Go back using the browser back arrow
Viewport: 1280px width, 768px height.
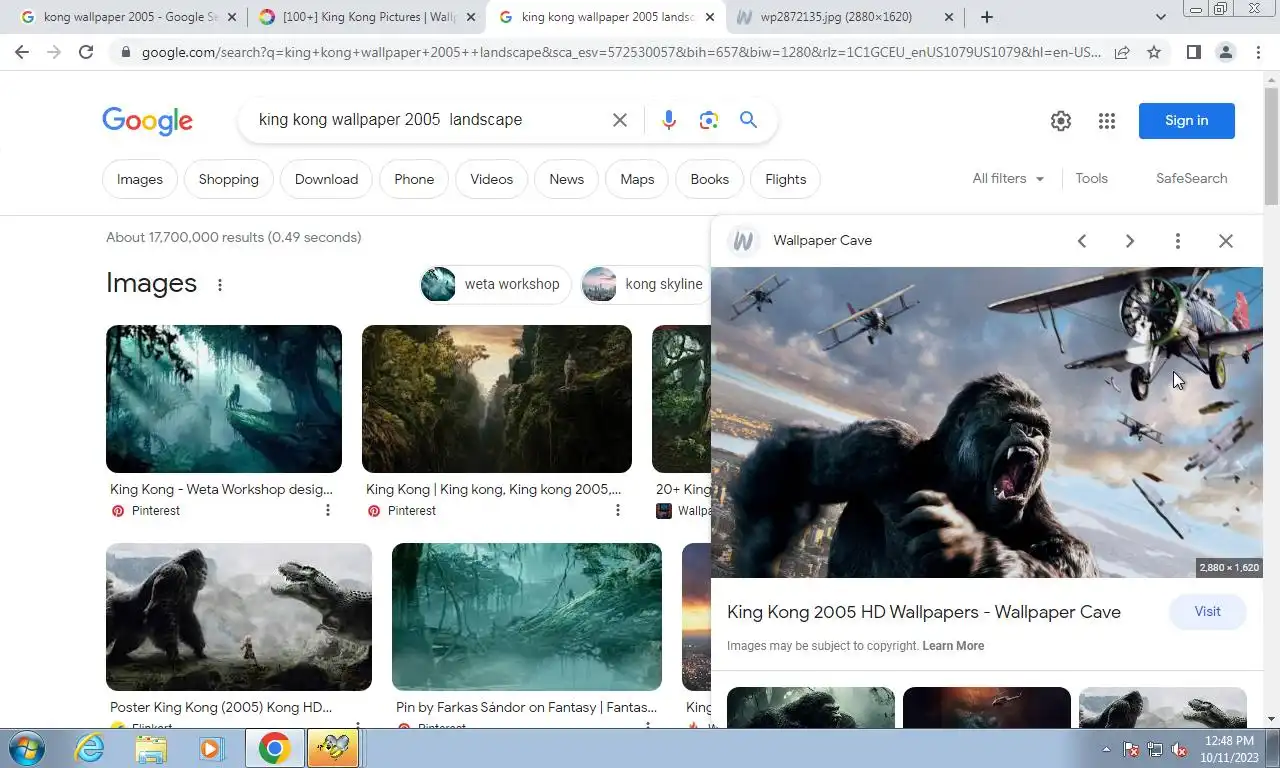coord(22,52)
